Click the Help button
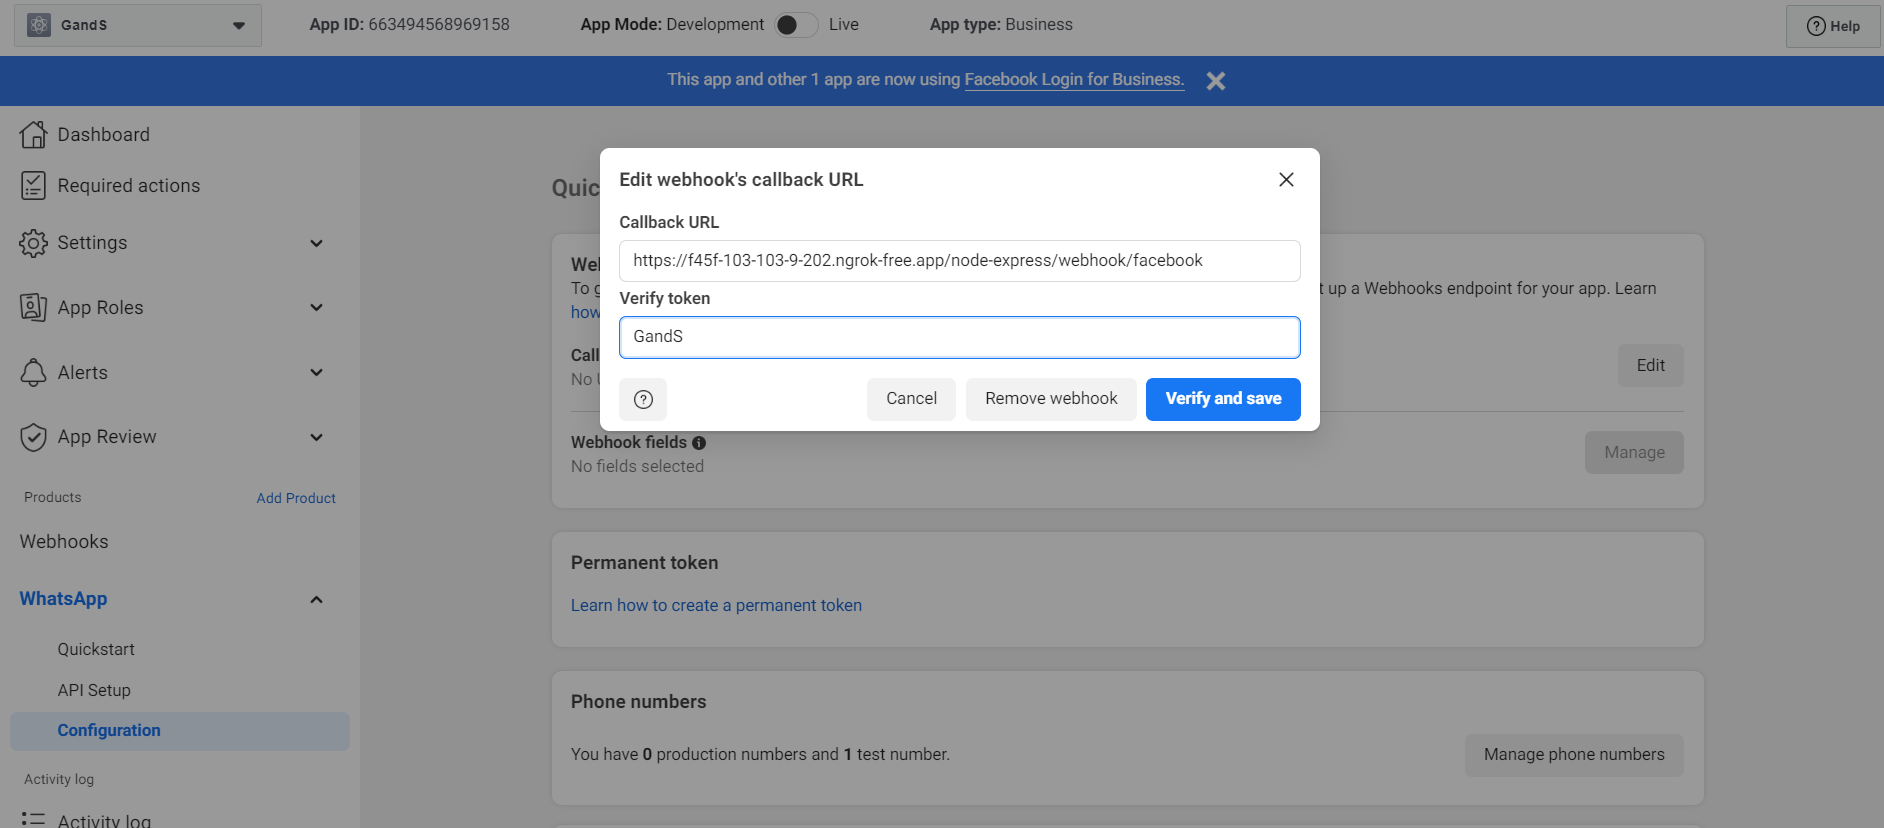Image resolution: width=1884 pixels, height=828 pixels. click(x=1833, y=26)
